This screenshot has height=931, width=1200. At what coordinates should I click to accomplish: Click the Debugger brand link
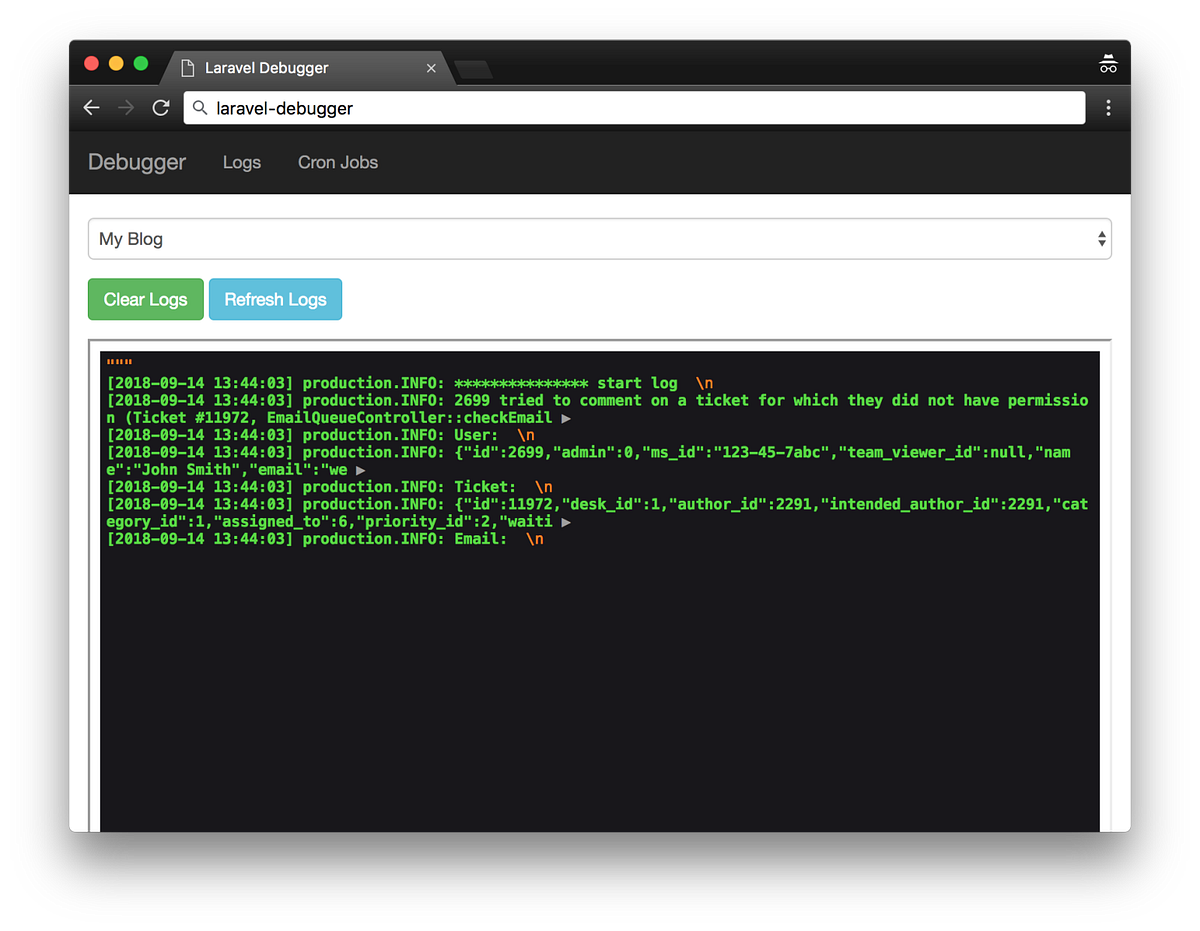pos(136,162)
